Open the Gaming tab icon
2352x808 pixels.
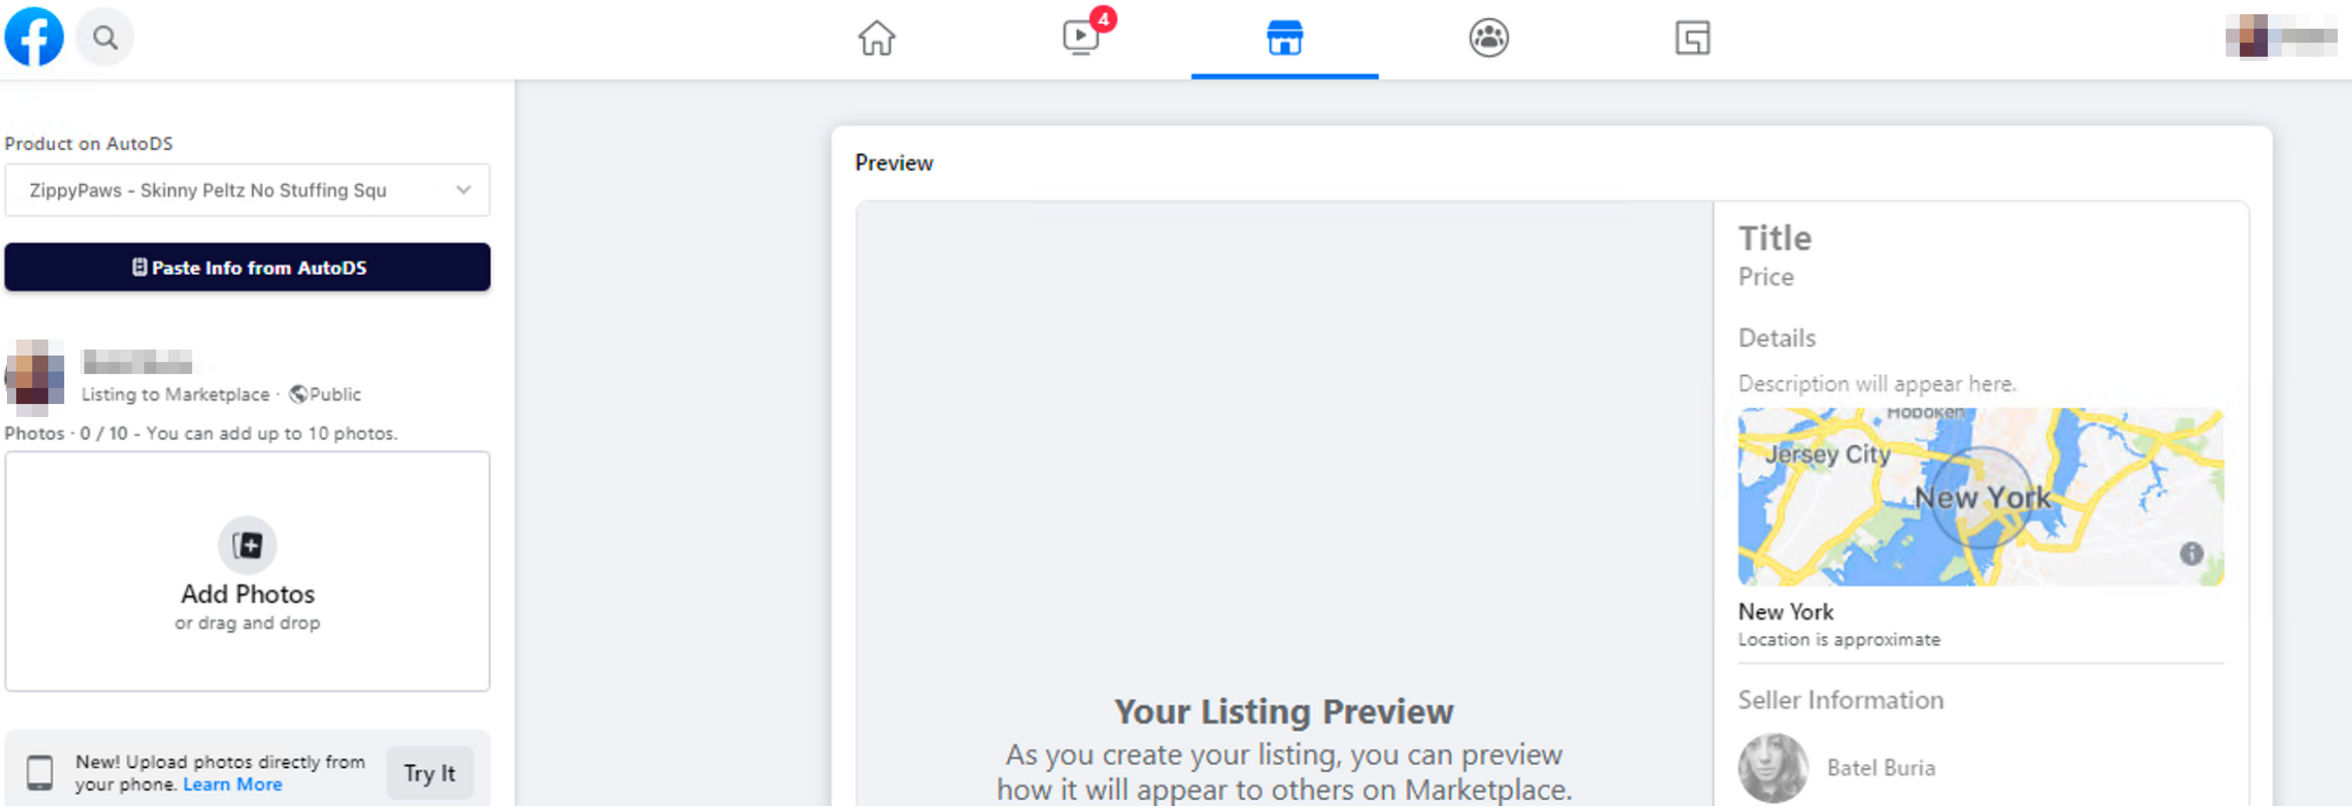coord(1693,38)
